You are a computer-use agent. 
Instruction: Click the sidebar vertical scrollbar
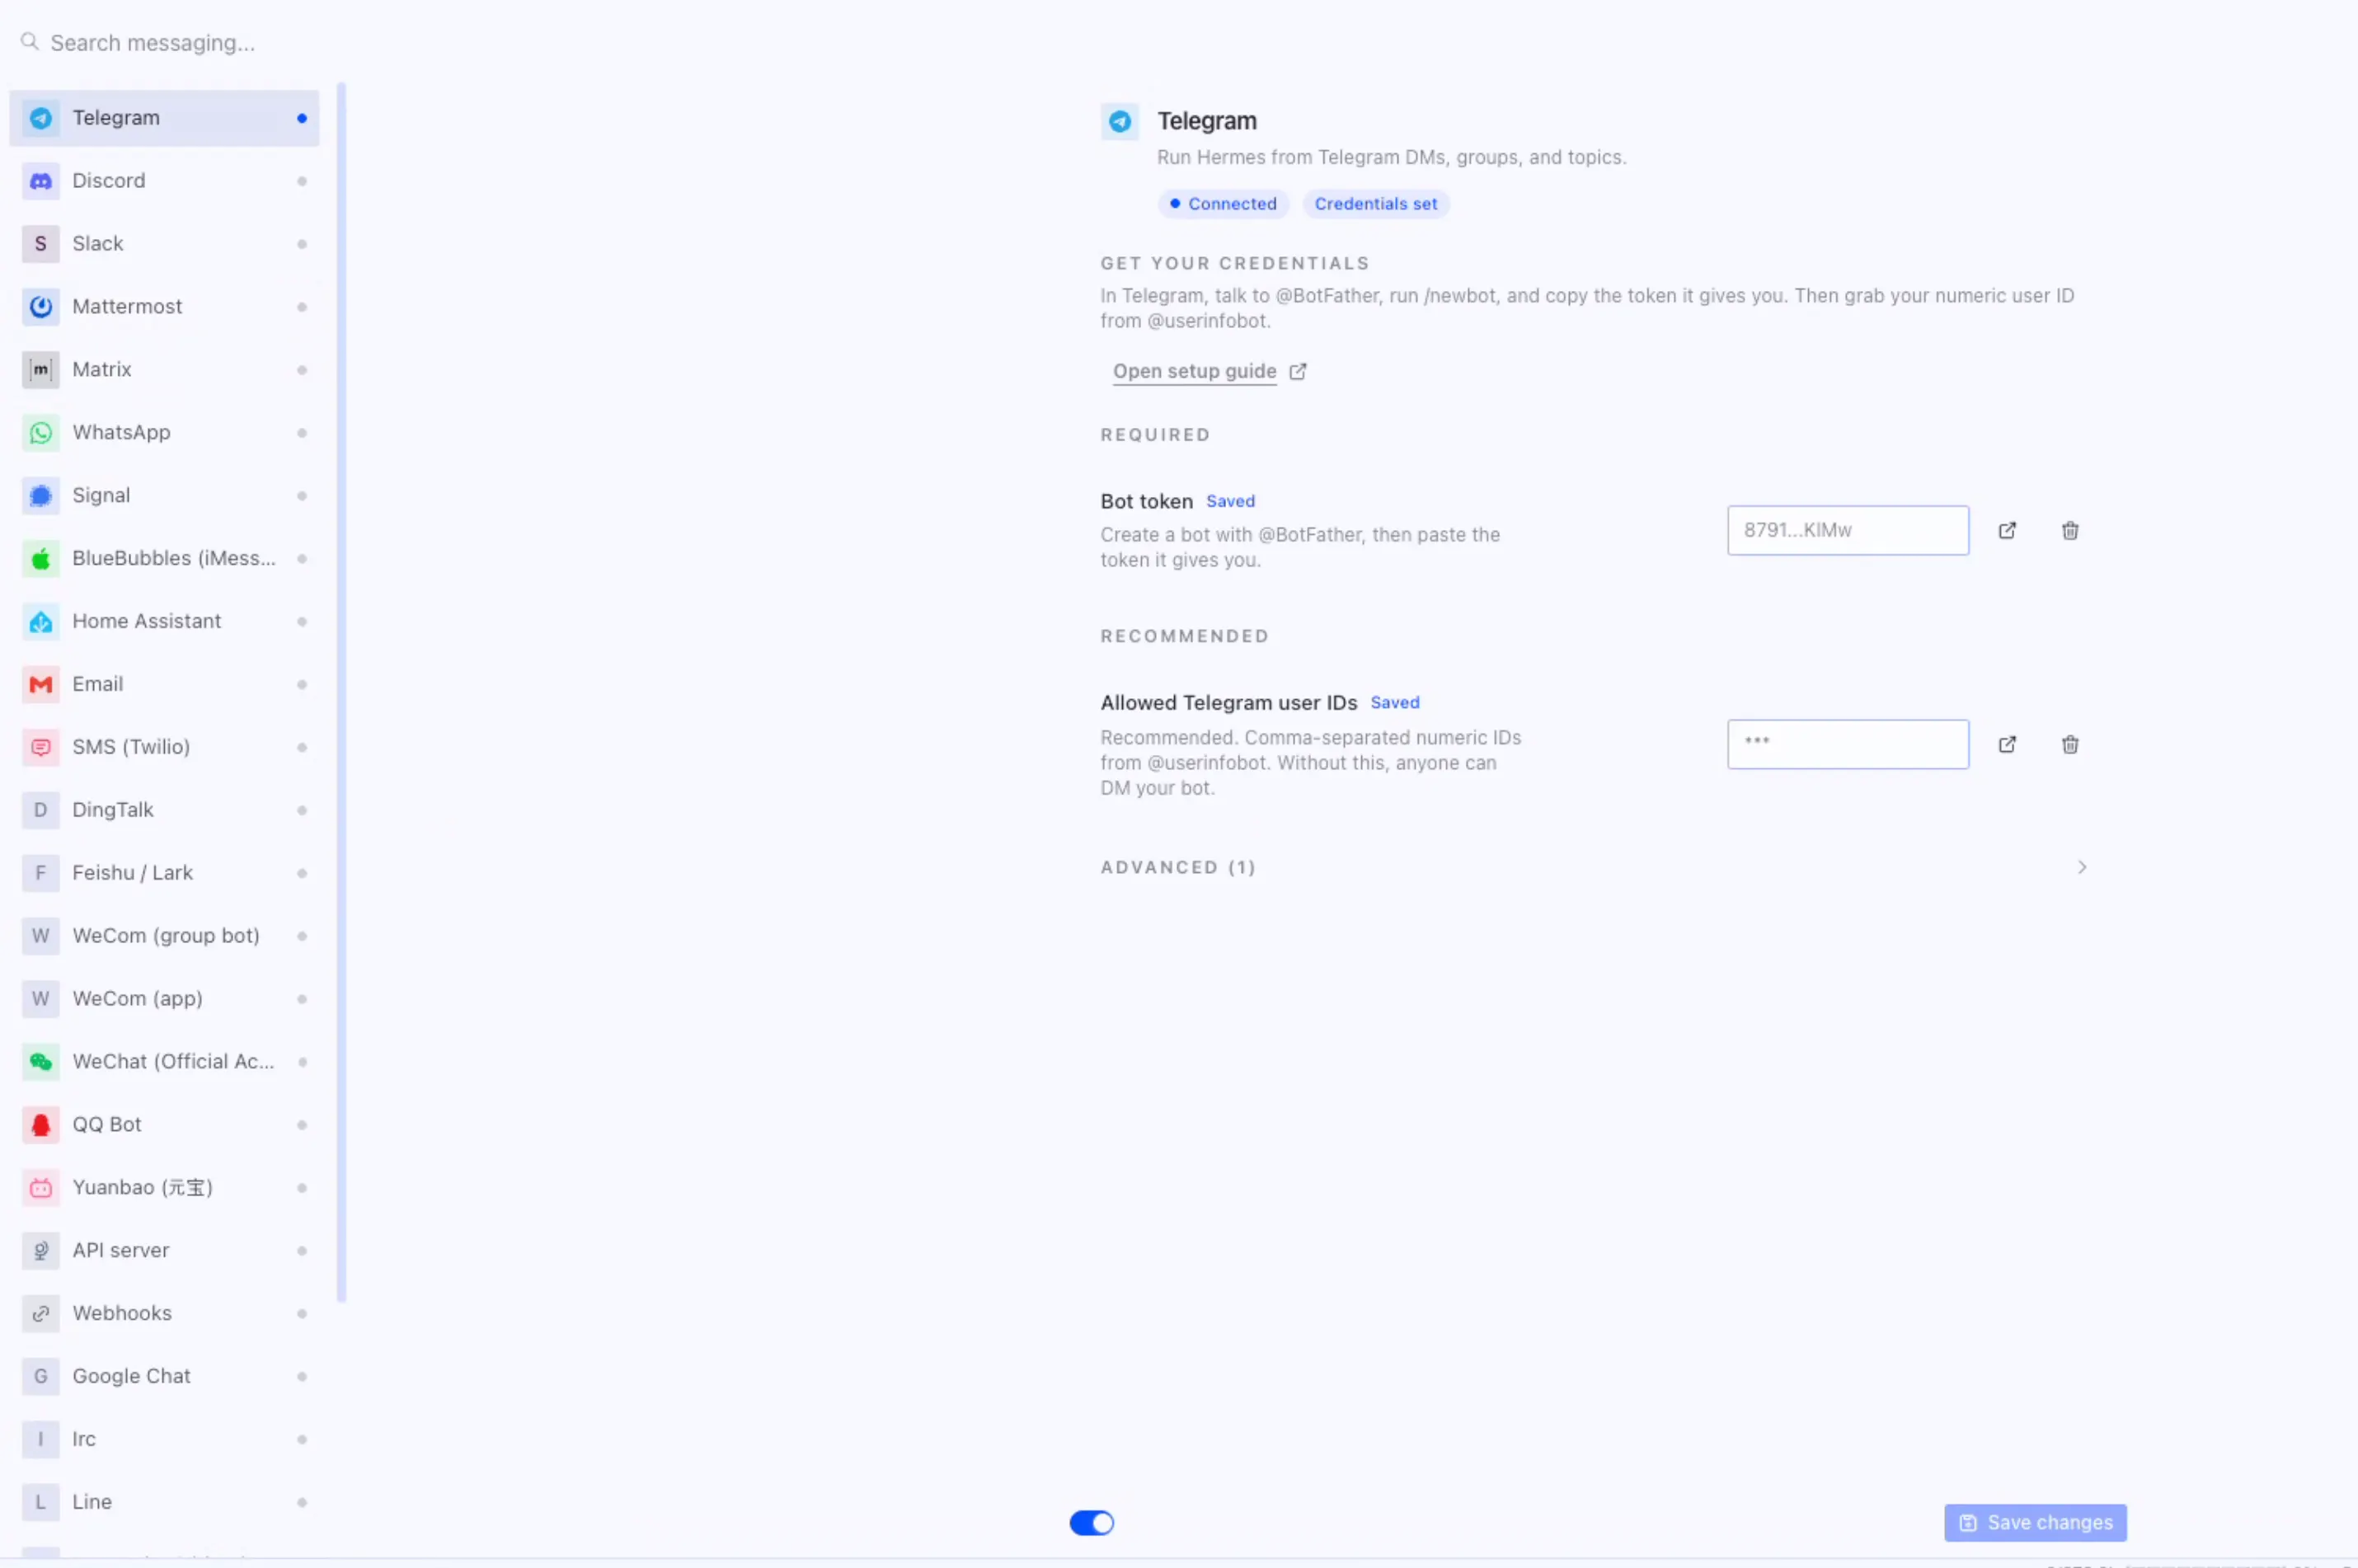(x=341, y=693)
